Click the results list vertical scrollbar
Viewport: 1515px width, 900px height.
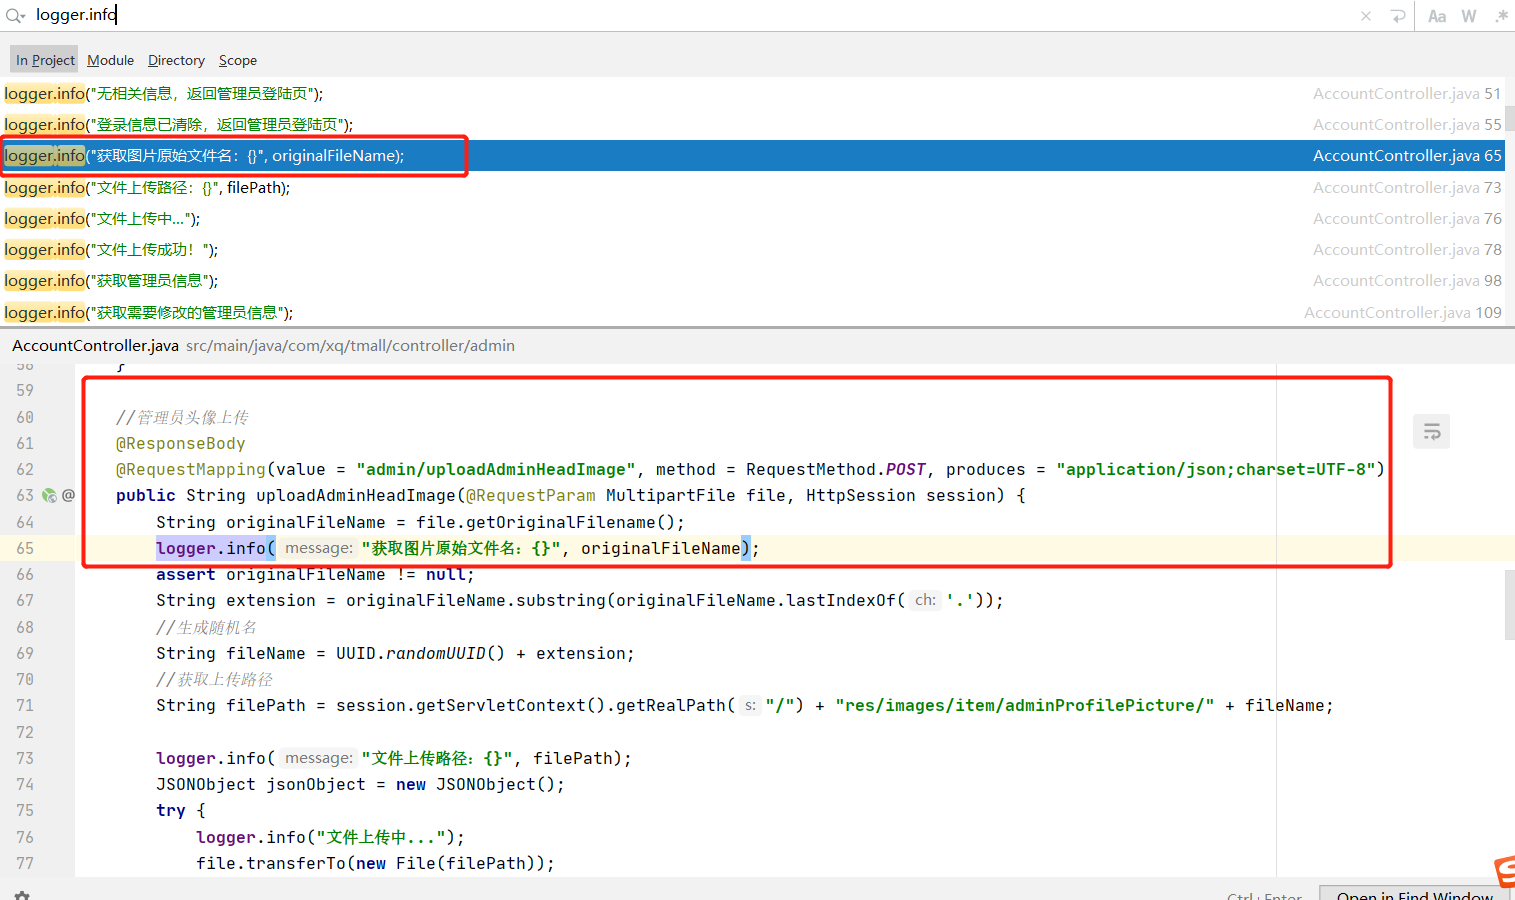point(1509,118)
